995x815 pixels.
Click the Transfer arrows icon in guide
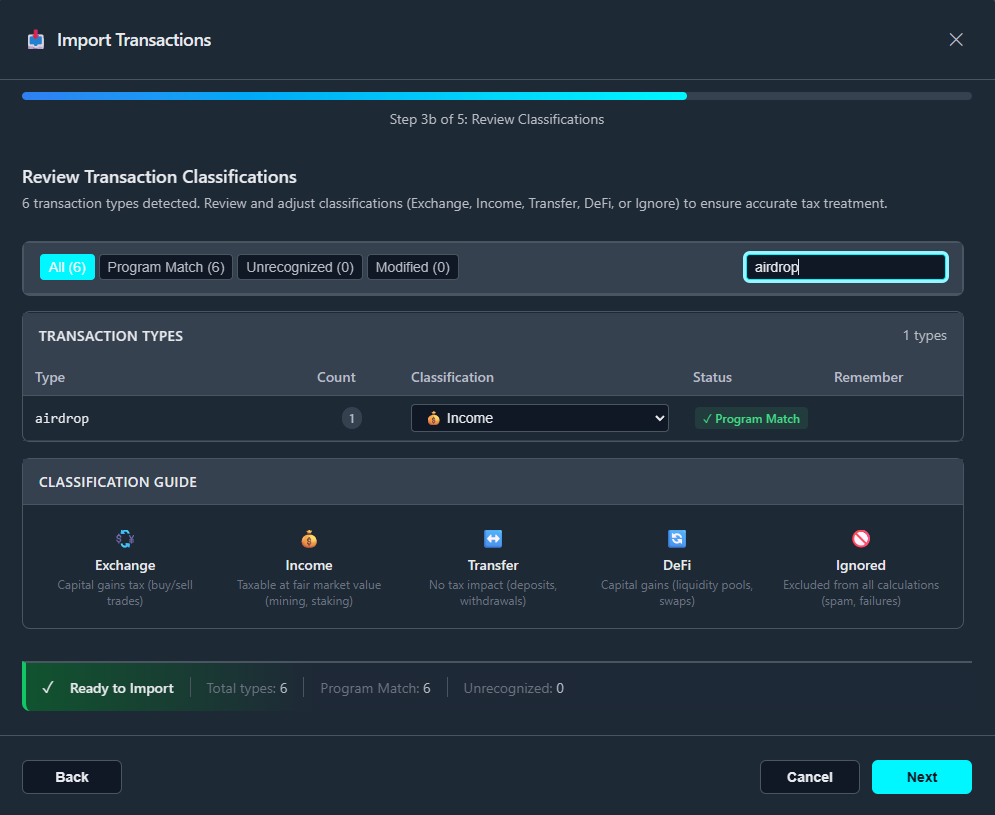pyautogui.click(x=493, y=539)
